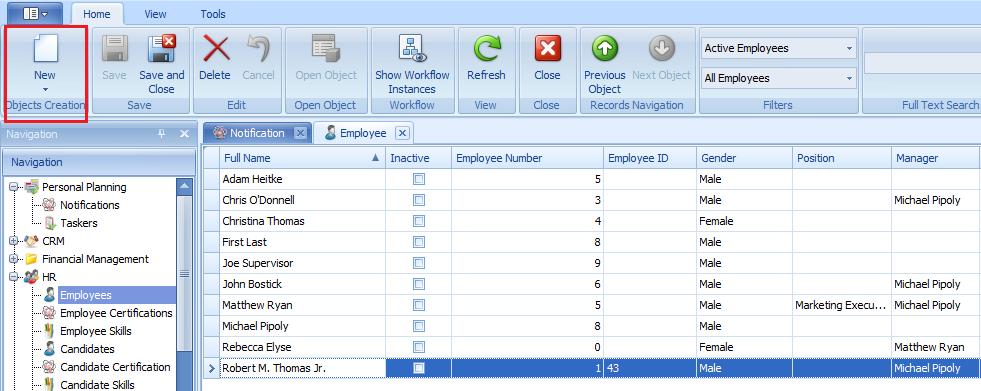The image size is (981, 391).
Task: Click Marketing Execu... position cell
Action: pos(842,305)
